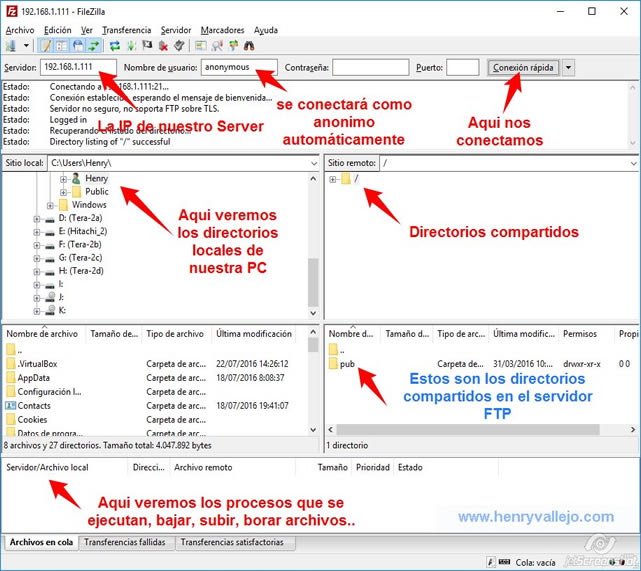Viewport: 641px width, 571px height.
Task: Open the Ver menu
Action: pyautogui.click(x=86, y=30)
